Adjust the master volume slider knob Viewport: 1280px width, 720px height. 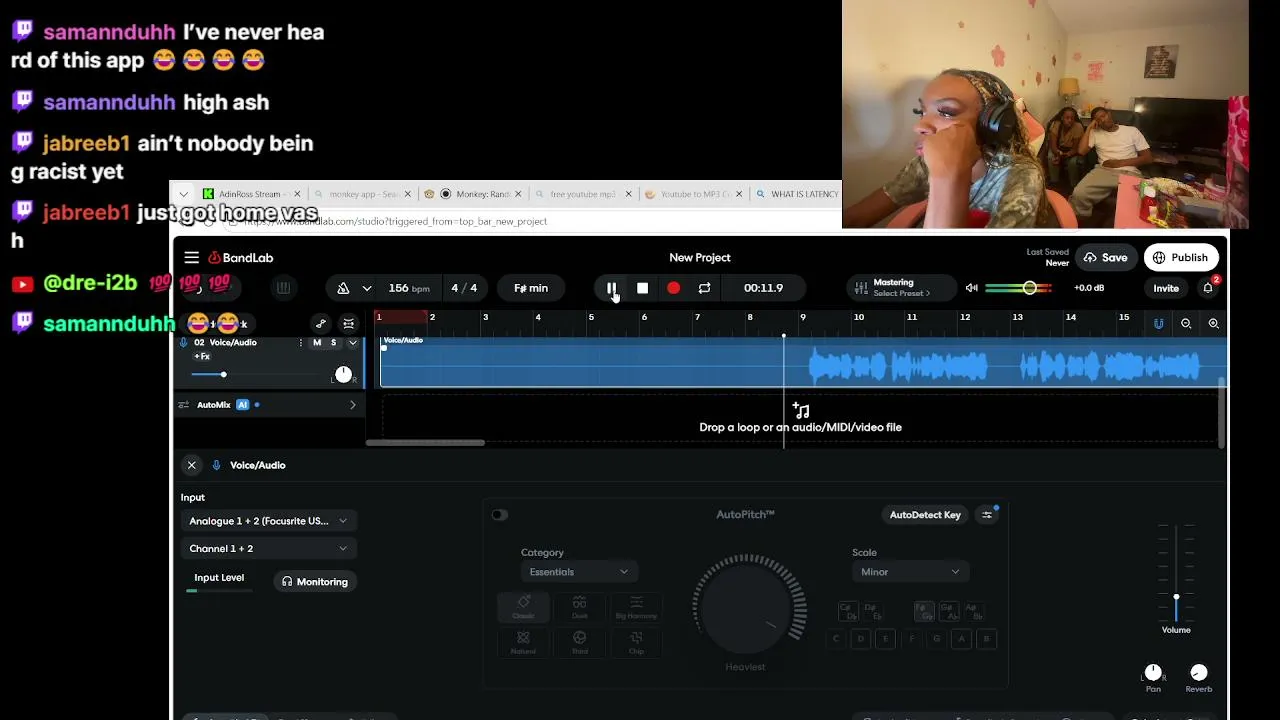(x=1029, y=288)
